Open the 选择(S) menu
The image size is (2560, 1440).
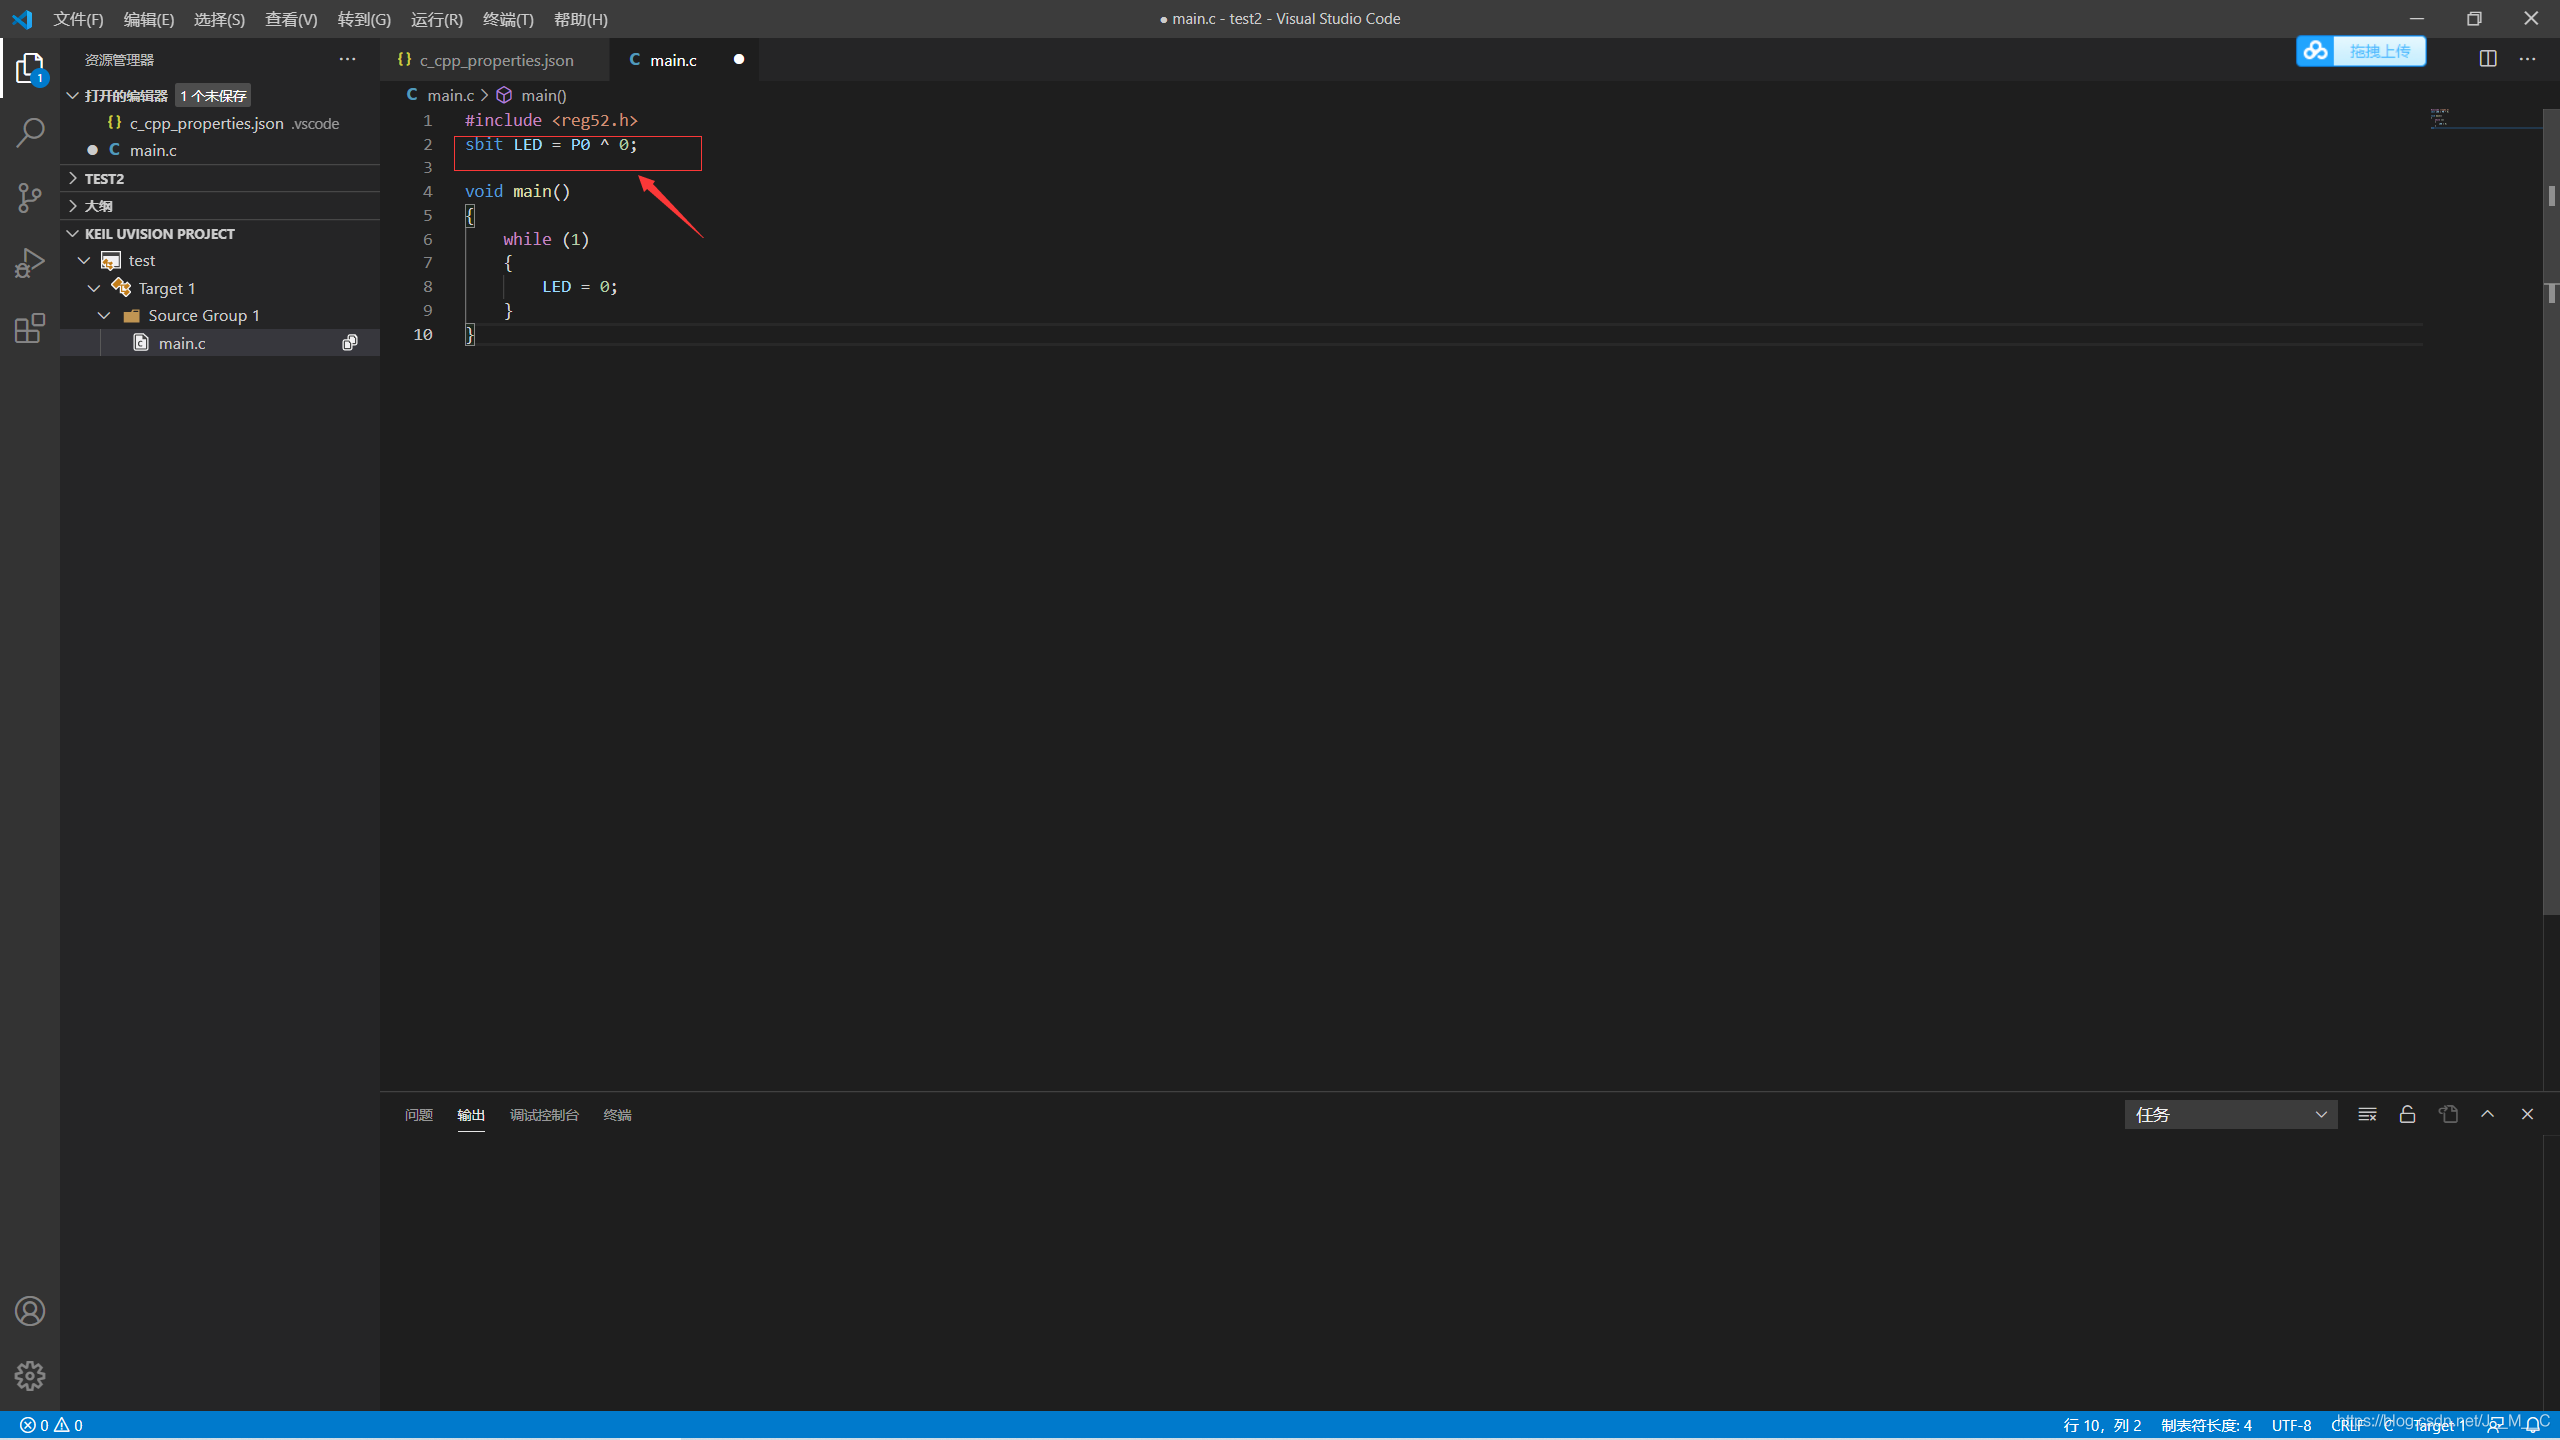tap(219, 19)
